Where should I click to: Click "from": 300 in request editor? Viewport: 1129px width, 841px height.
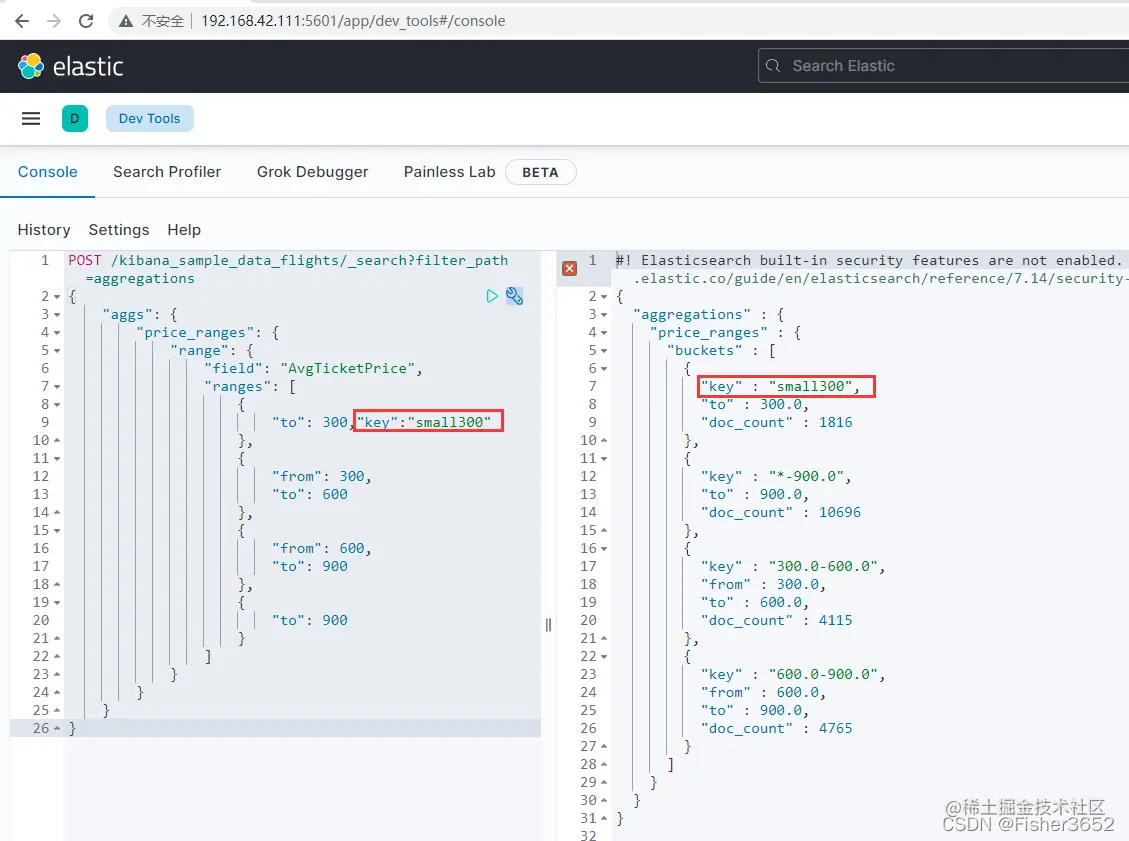[x=322, y=476]
